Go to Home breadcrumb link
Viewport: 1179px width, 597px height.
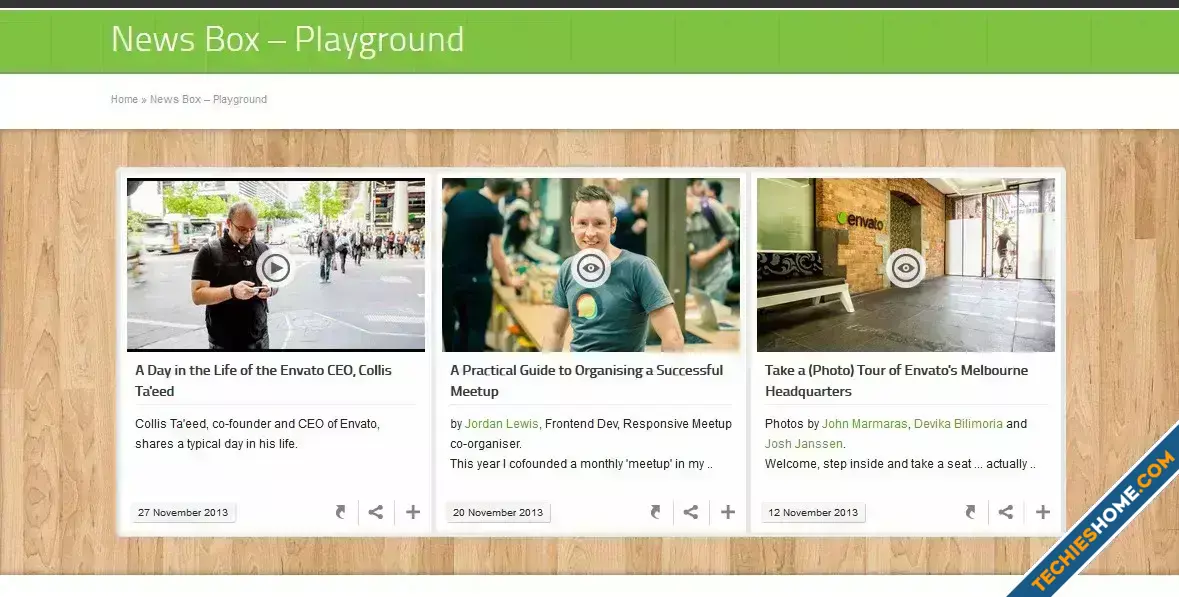point(124,99)
